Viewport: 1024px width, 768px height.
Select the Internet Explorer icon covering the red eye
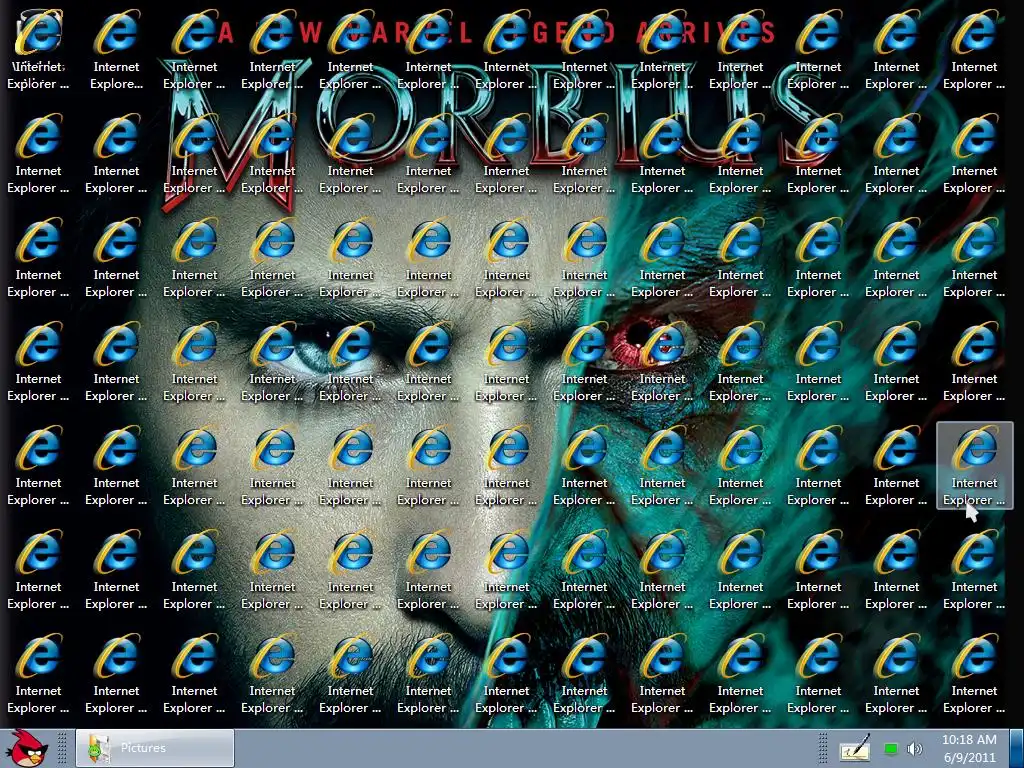point(662,361)
